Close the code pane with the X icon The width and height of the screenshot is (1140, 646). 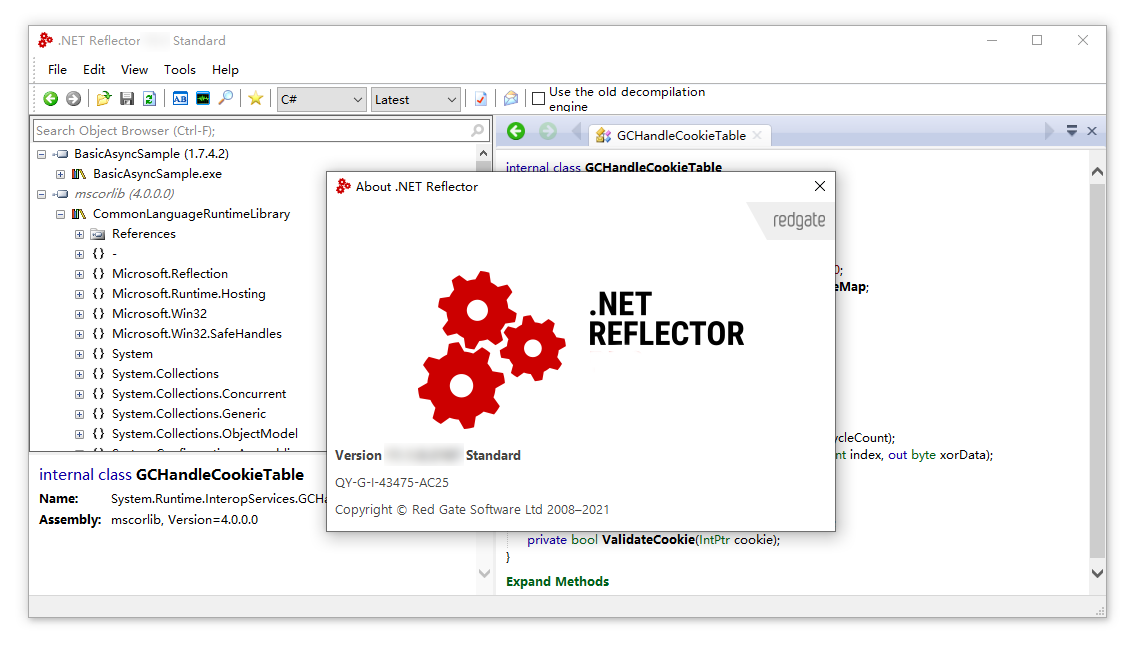[1092, 131]
